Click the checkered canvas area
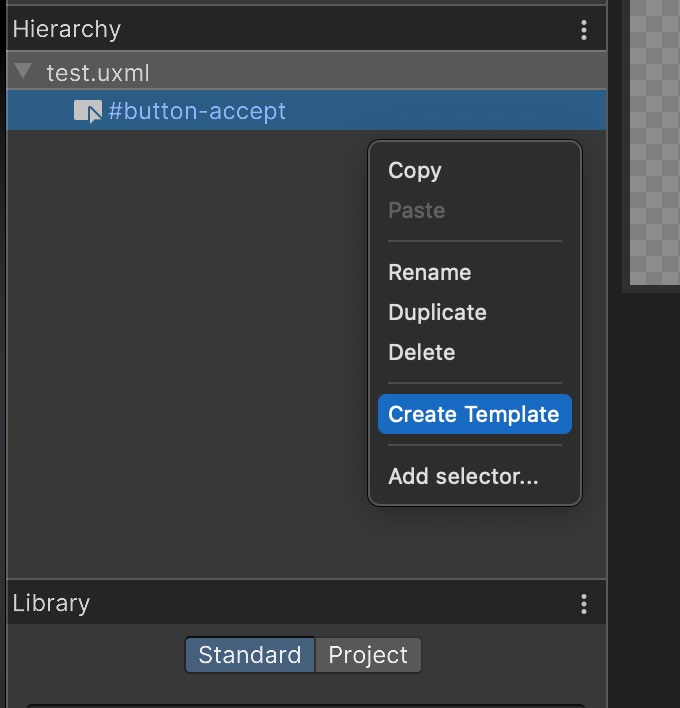 tap(655, 142)
